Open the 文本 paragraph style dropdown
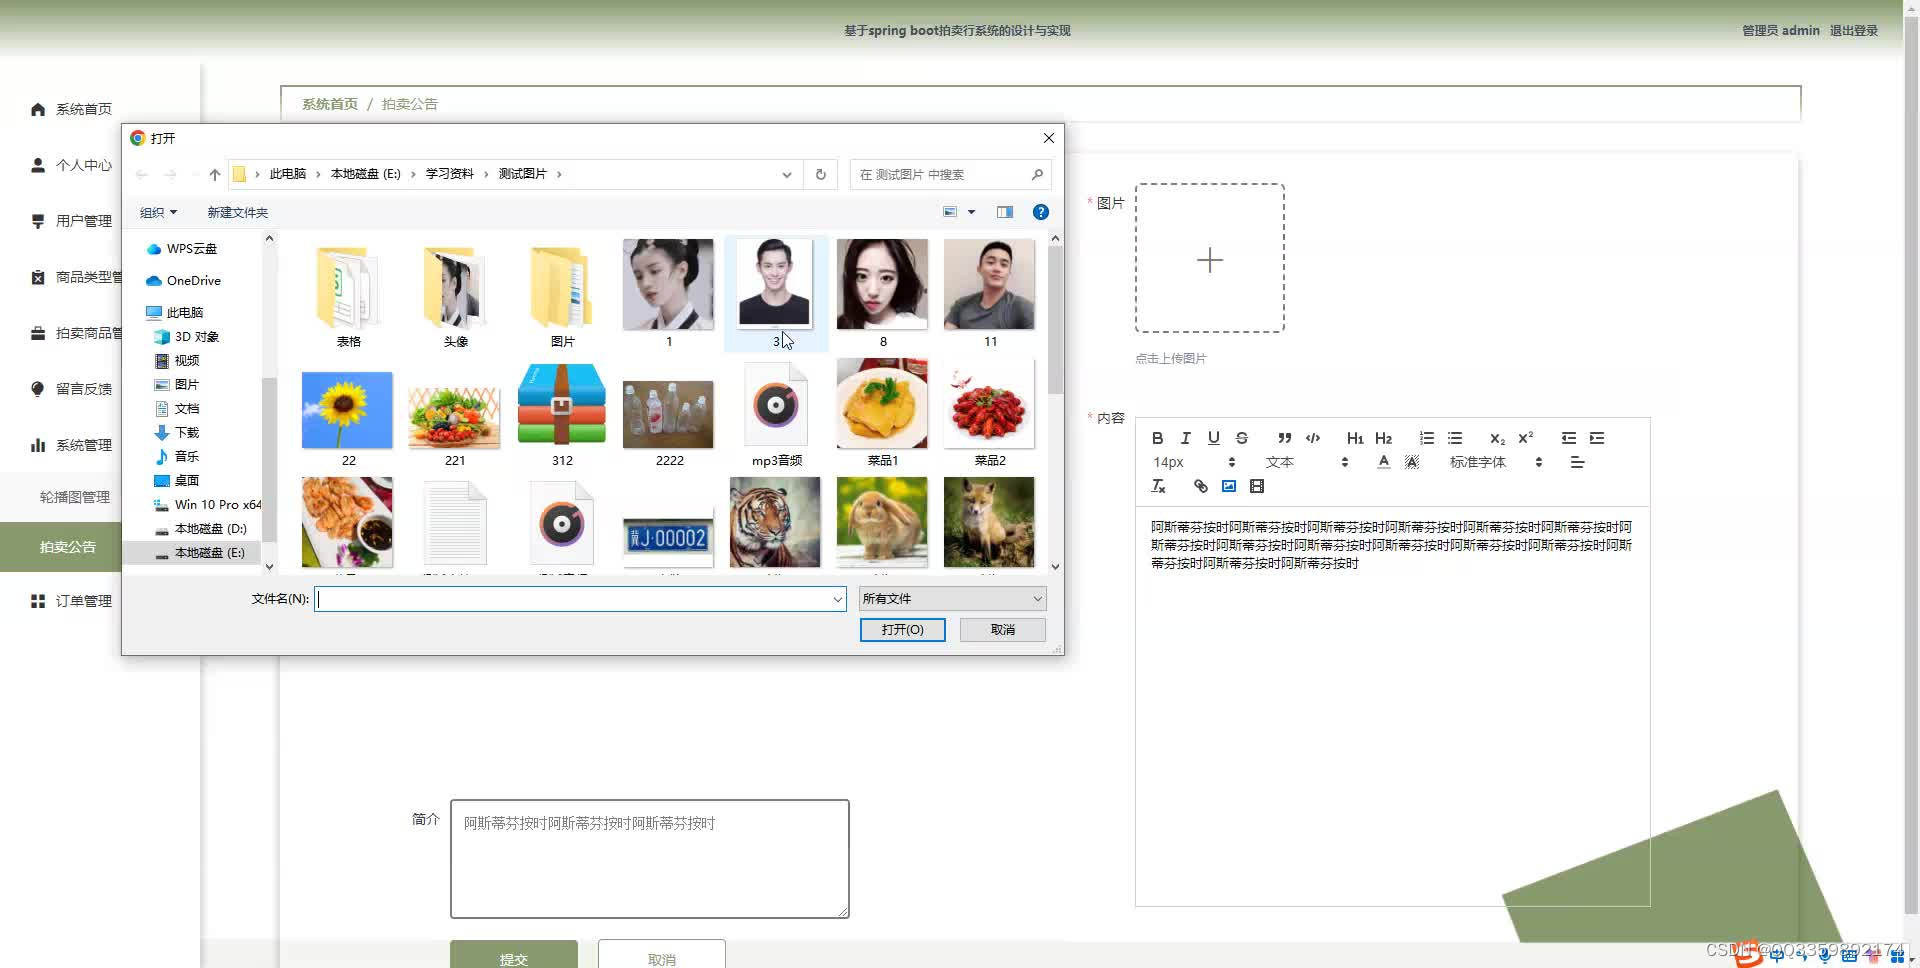 (x=1306, y=462)
